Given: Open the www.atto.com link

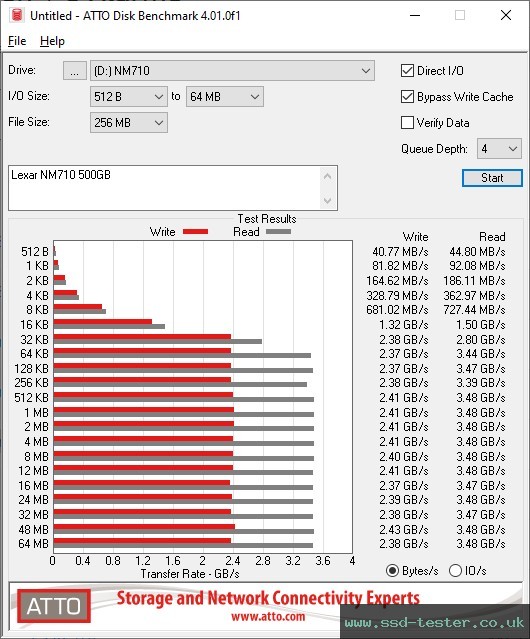Looking at the screenshot, I should tap(268, 617).
